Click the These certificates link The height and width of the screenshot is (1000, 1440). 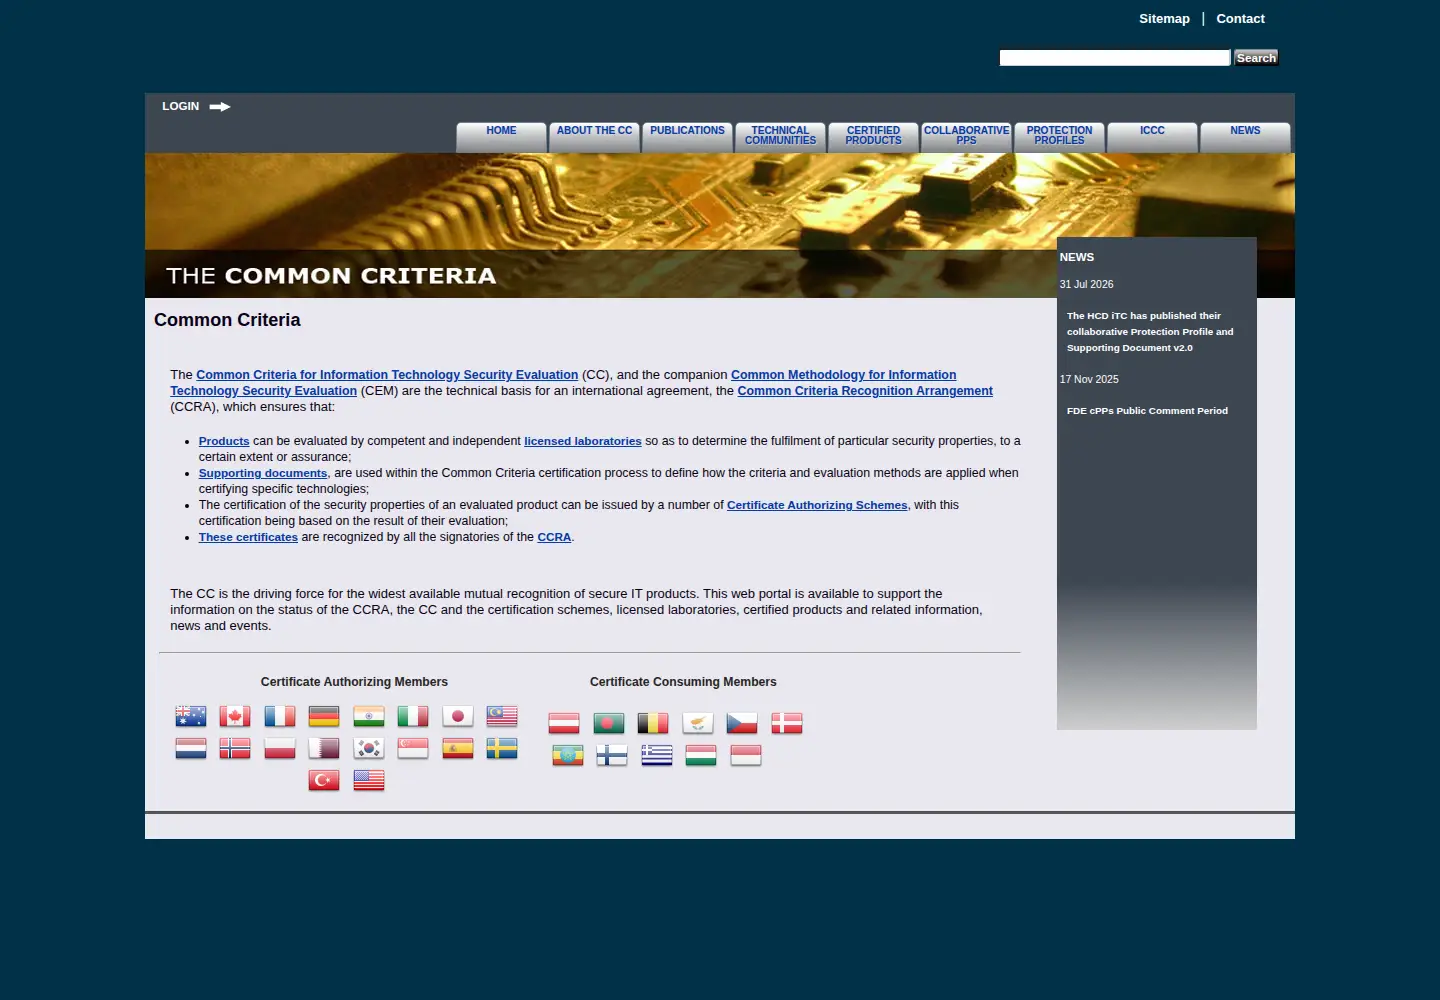[248, 537]
